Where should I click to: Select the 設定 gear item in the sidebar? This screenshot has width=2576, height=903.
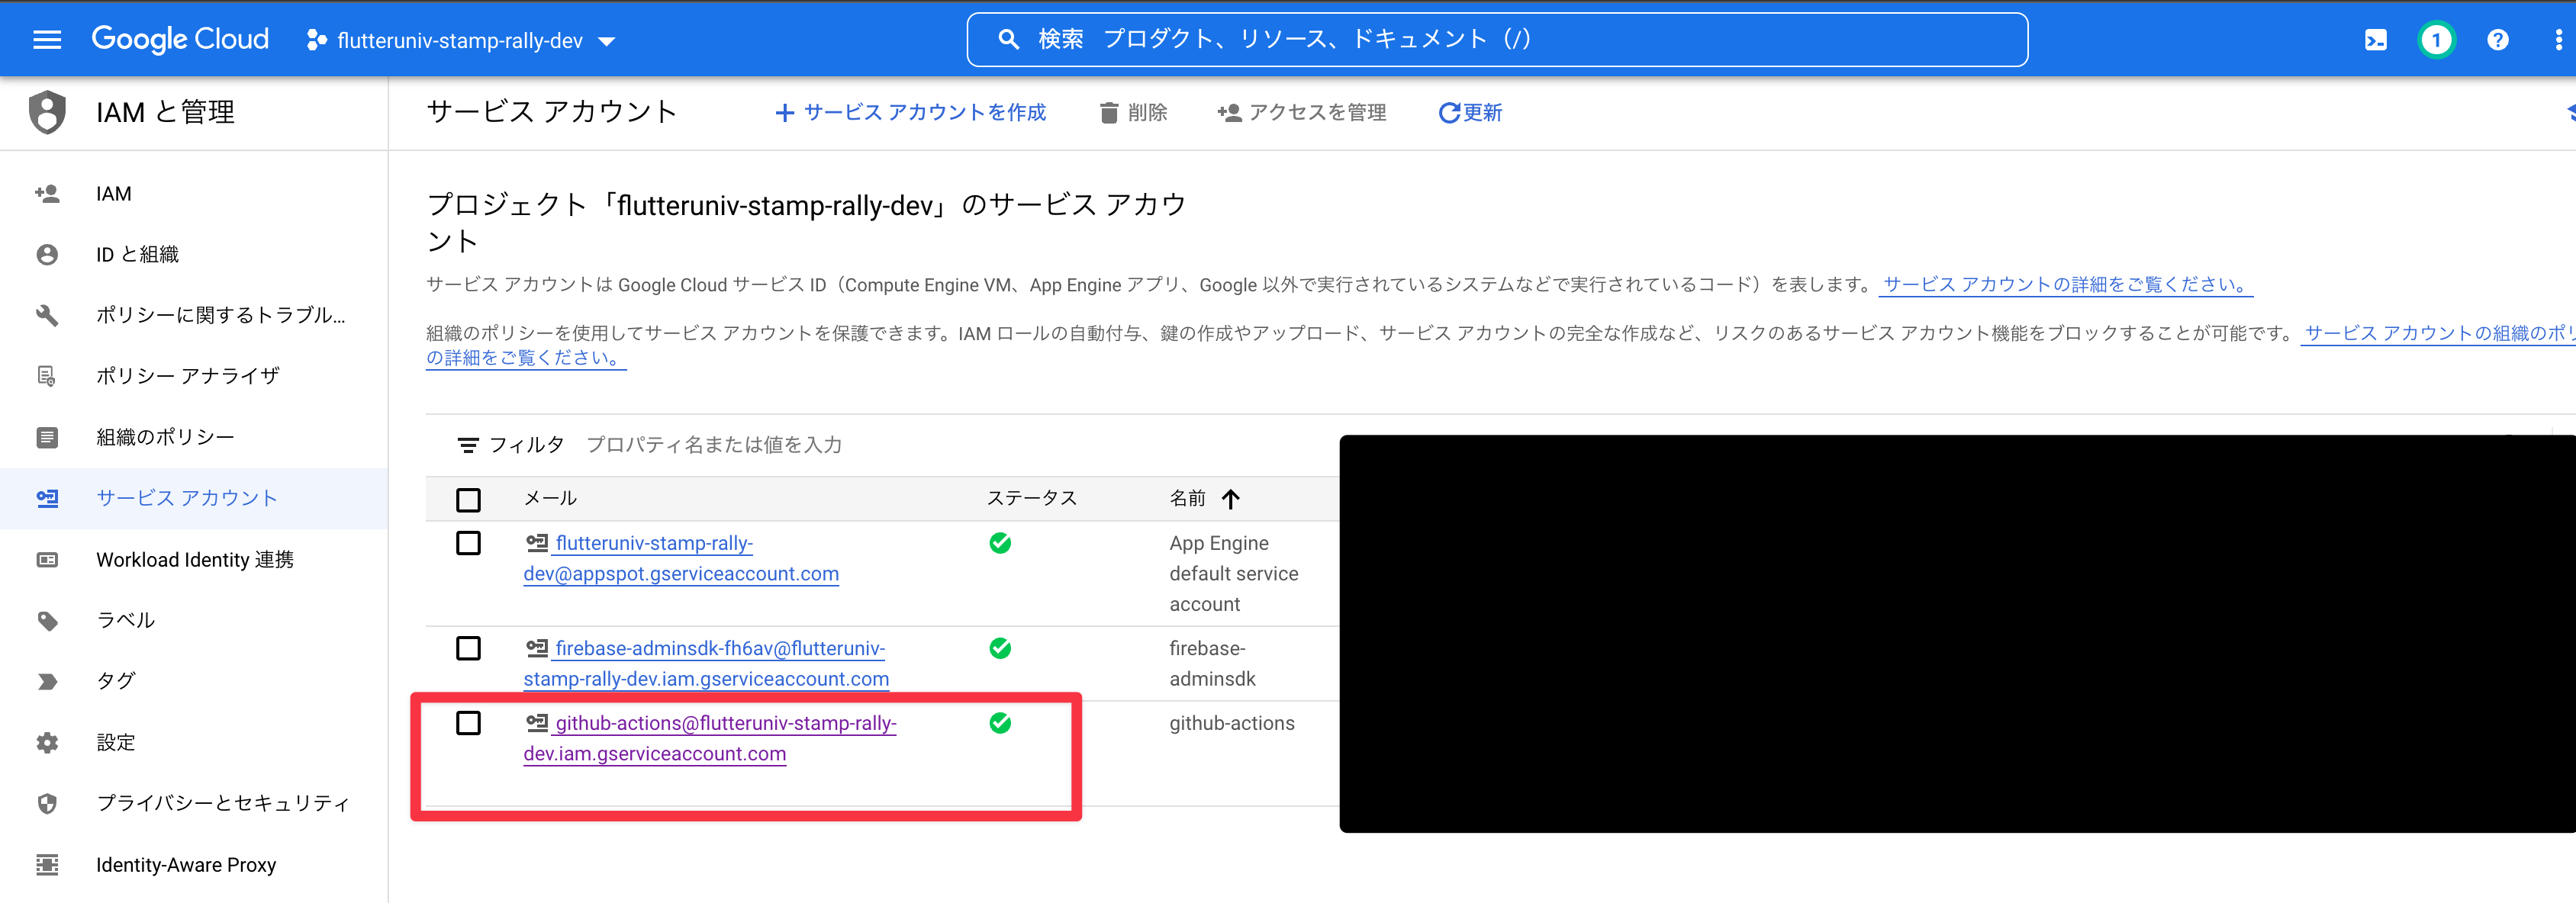pos(116,742)
